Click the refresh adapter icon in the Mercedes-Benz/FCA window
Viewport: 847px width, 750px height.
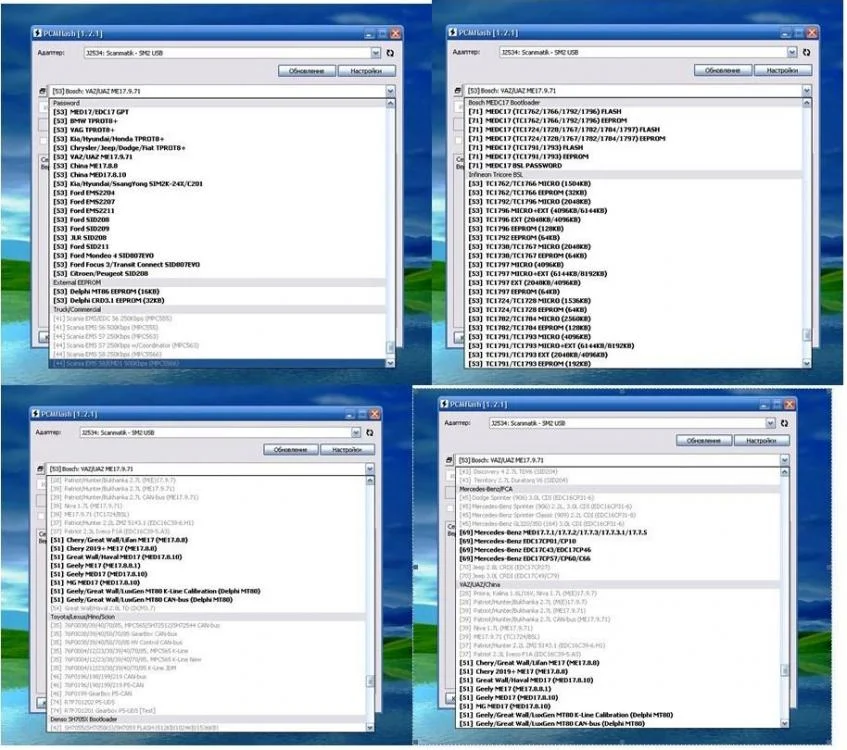point(784,423)
